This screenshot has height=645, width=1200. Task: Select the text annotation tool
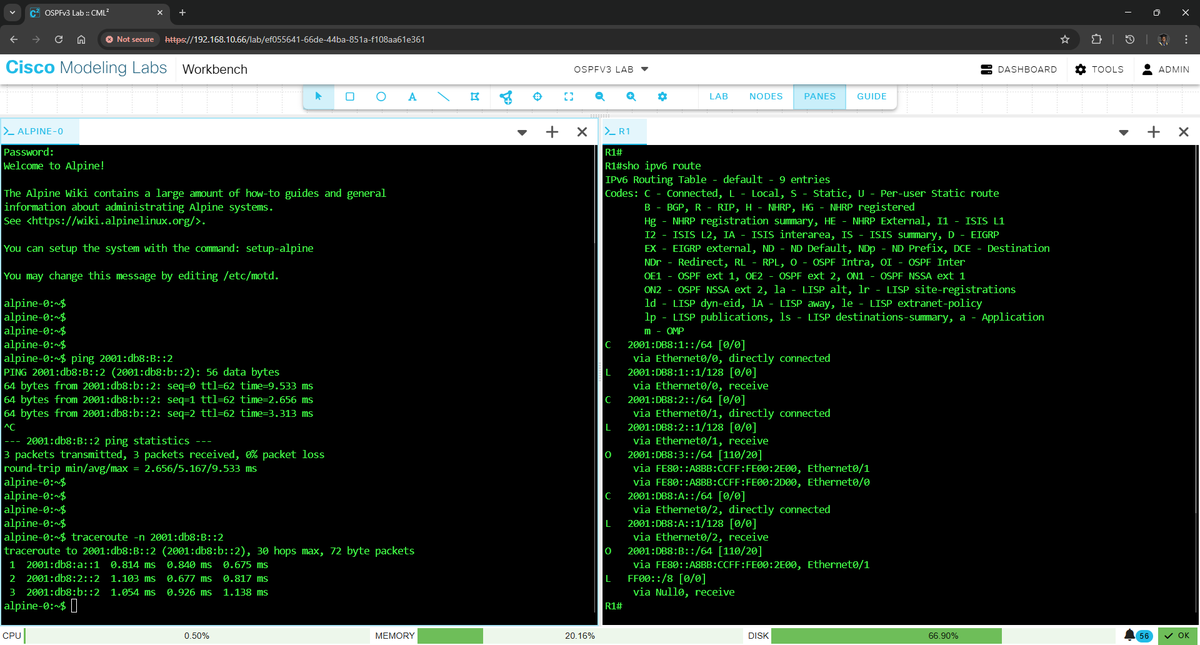click(x=412, y=96)
